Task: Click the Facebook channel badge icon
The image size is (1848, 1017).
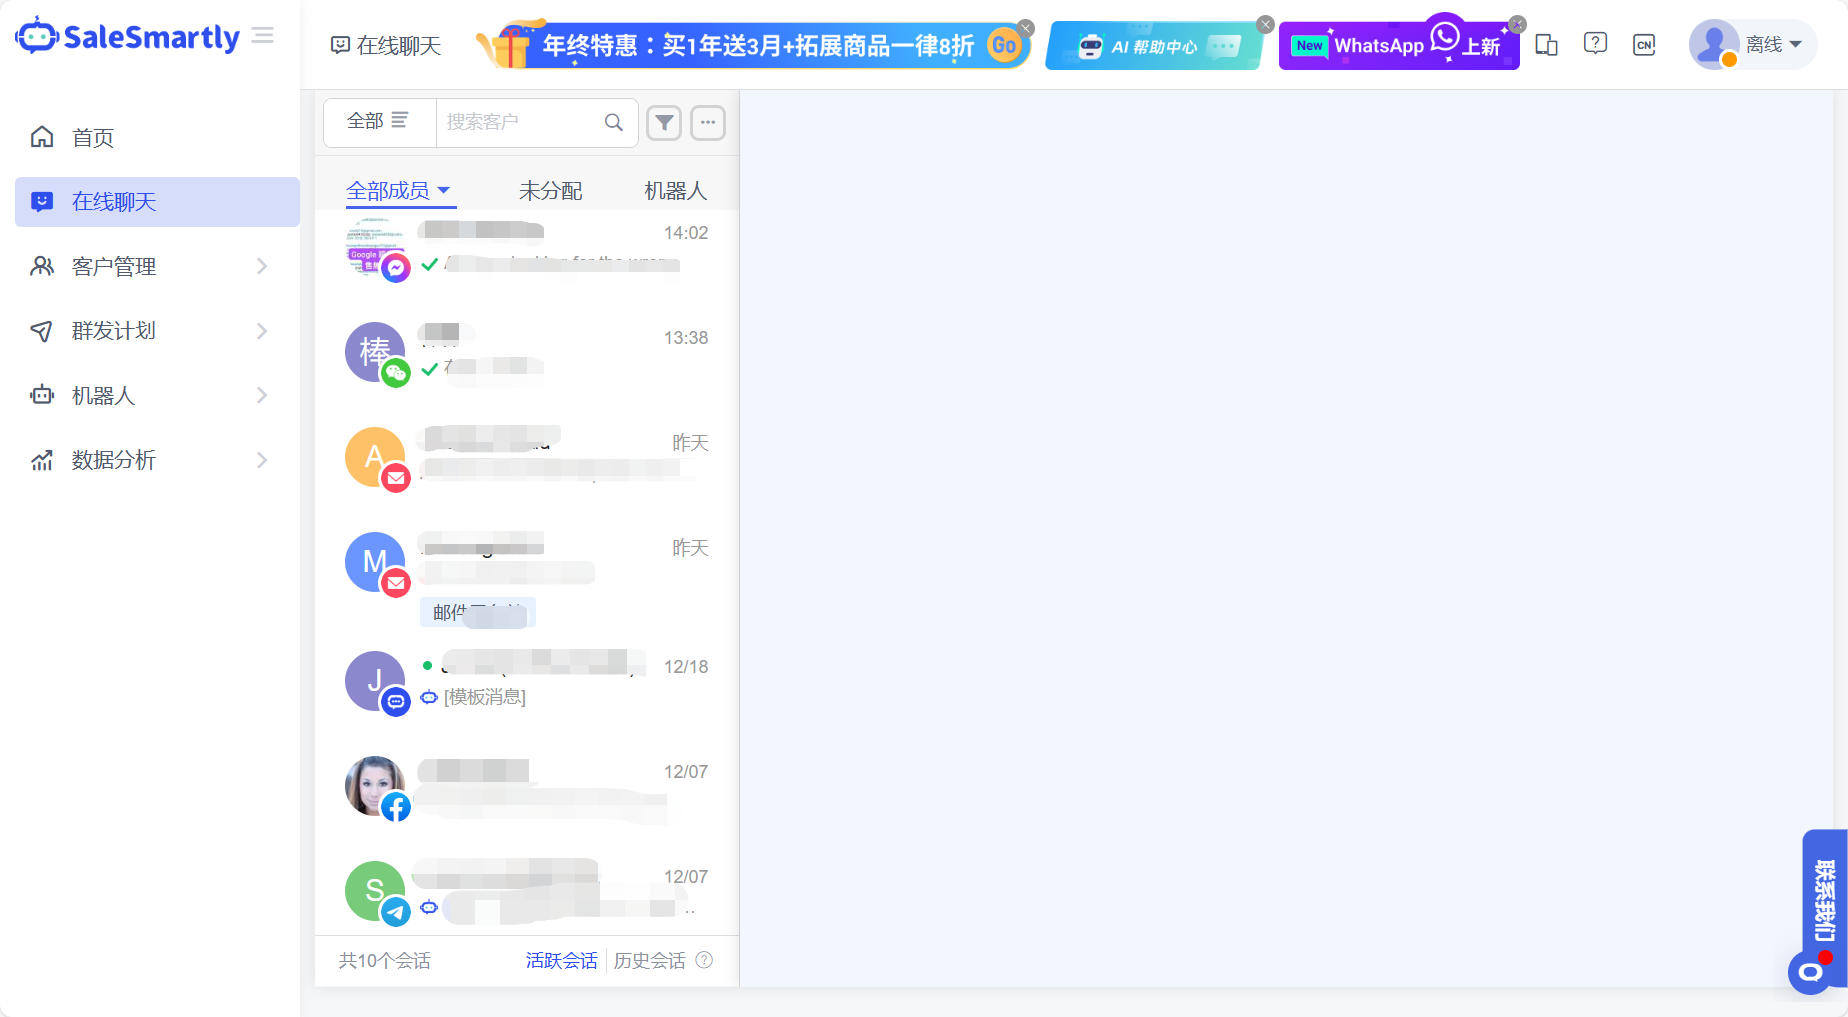Action: (397, 807)
